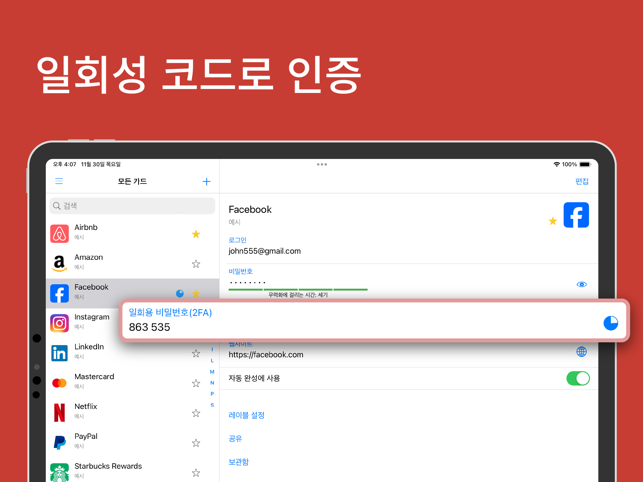The height and width of the screenshot is (482, 643).
Task: Open the 레이블 설정 label settings link
Action: coord(246,415)
